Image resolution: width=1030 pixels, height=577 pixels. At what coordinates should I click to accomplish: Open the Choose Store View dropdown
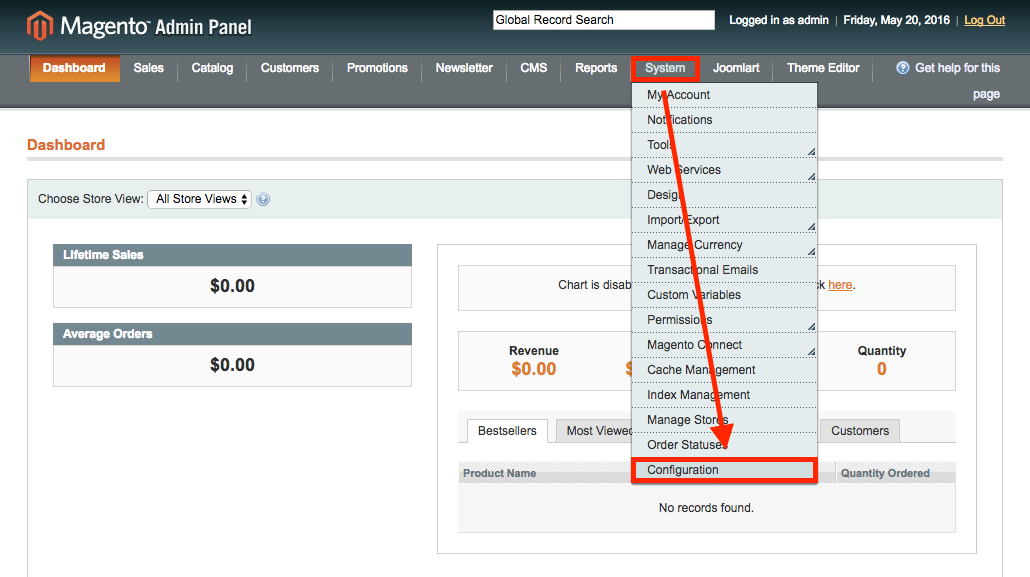(x=200, y=199)
